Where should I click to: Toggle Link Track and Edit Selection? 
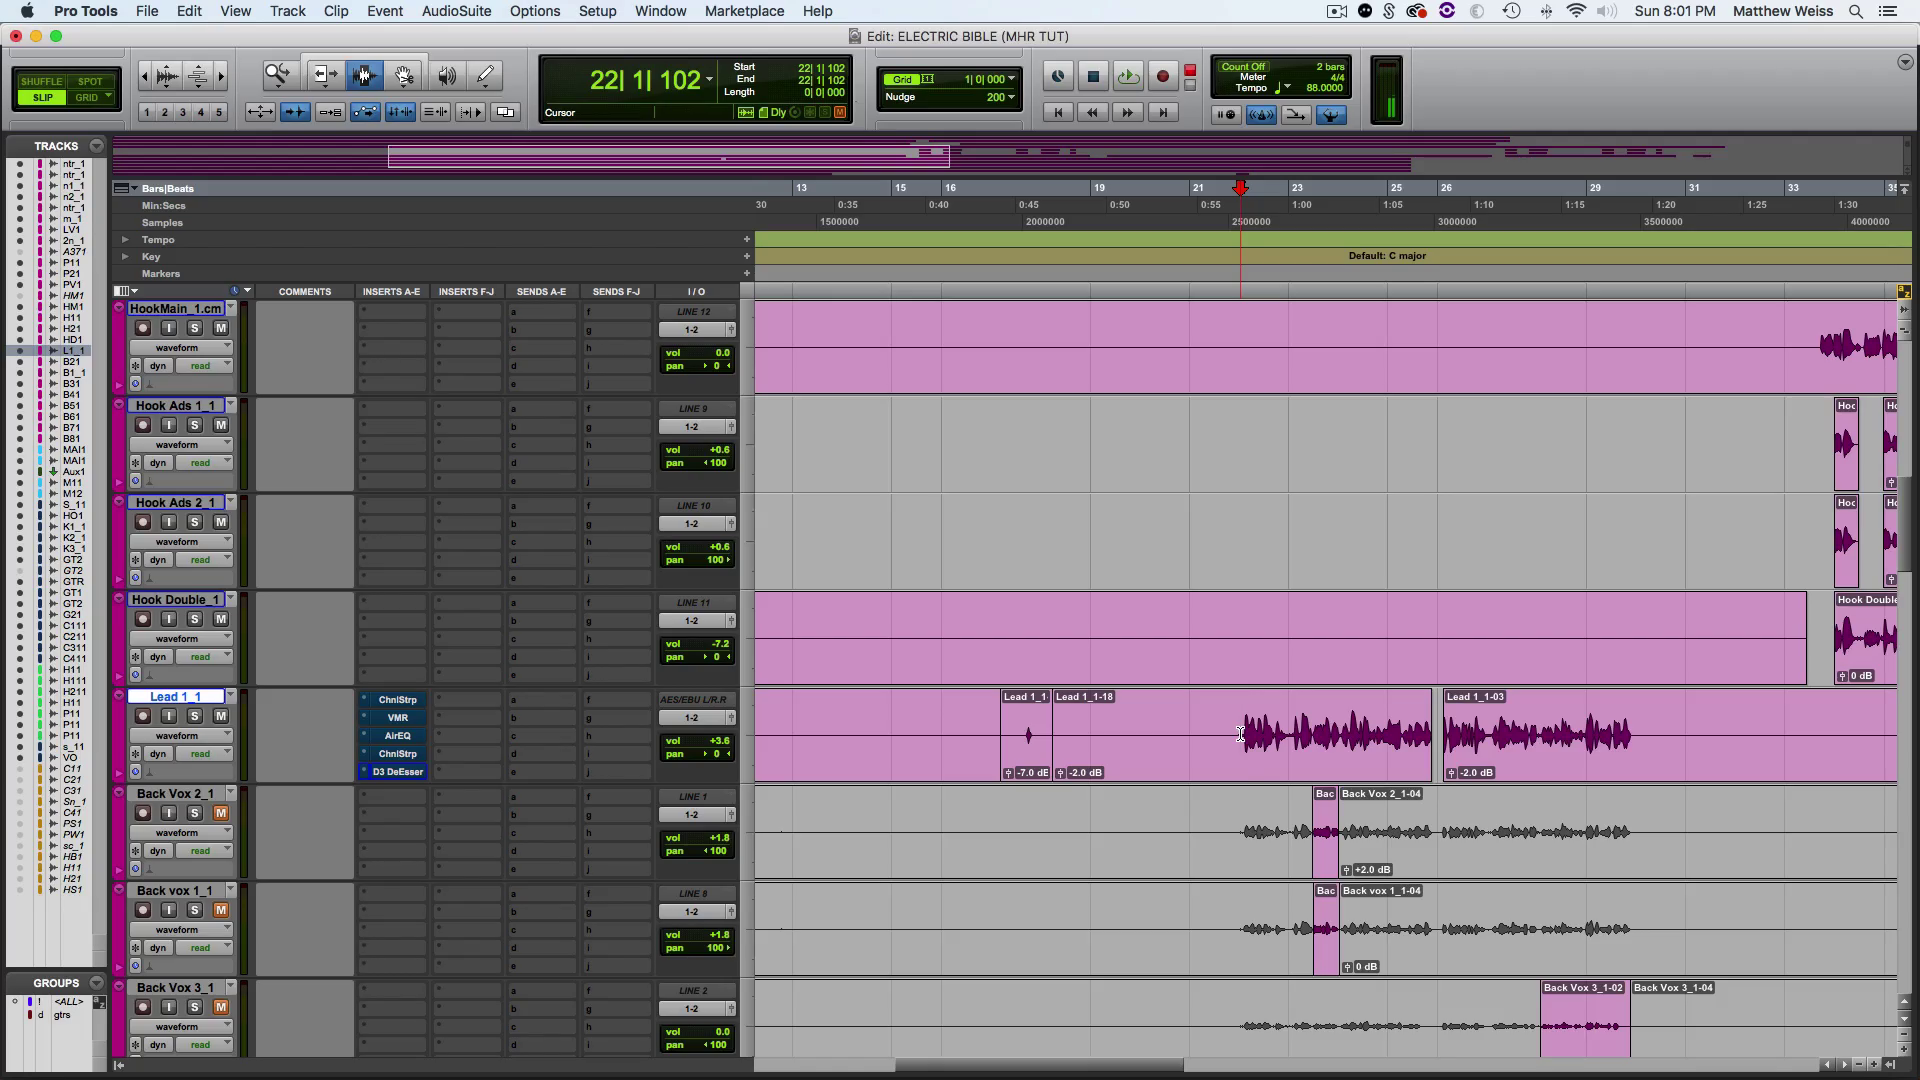click(435, 112)
